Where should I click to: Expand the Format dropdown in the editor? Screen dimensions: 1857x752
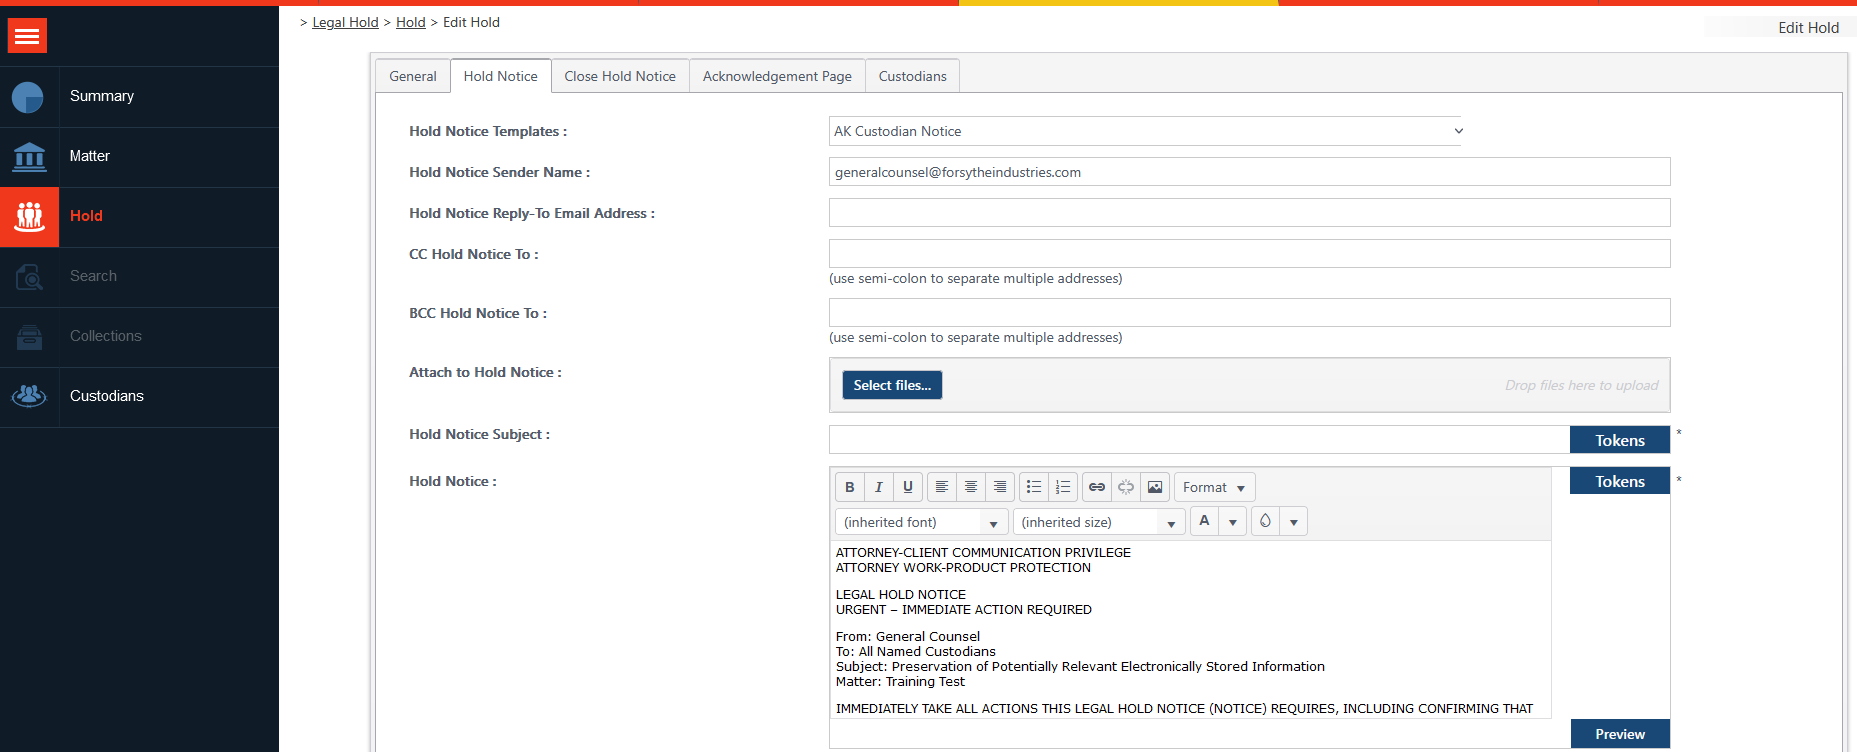(x=1214, y=487)
